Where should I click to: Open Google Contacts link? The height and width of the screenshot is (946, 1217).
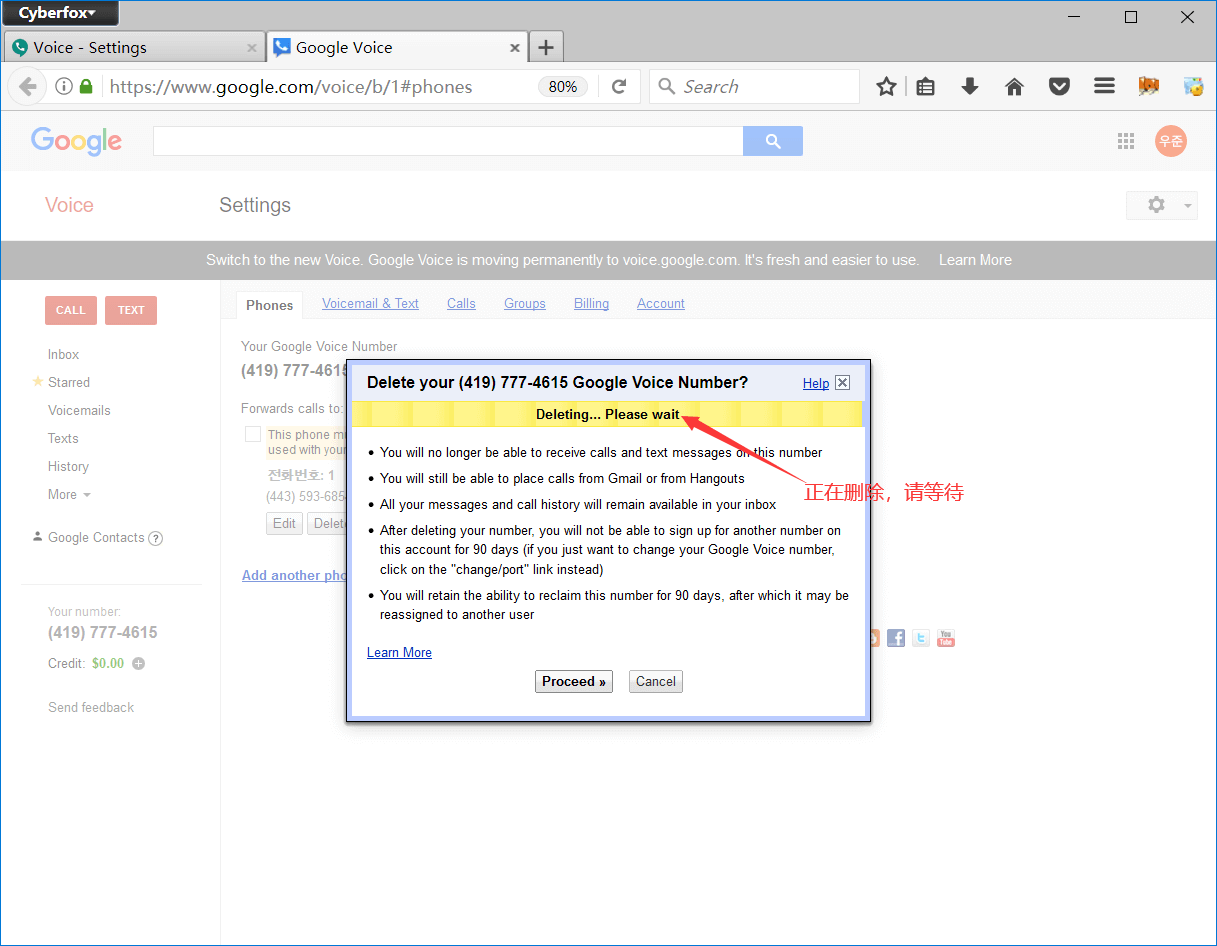96,537
